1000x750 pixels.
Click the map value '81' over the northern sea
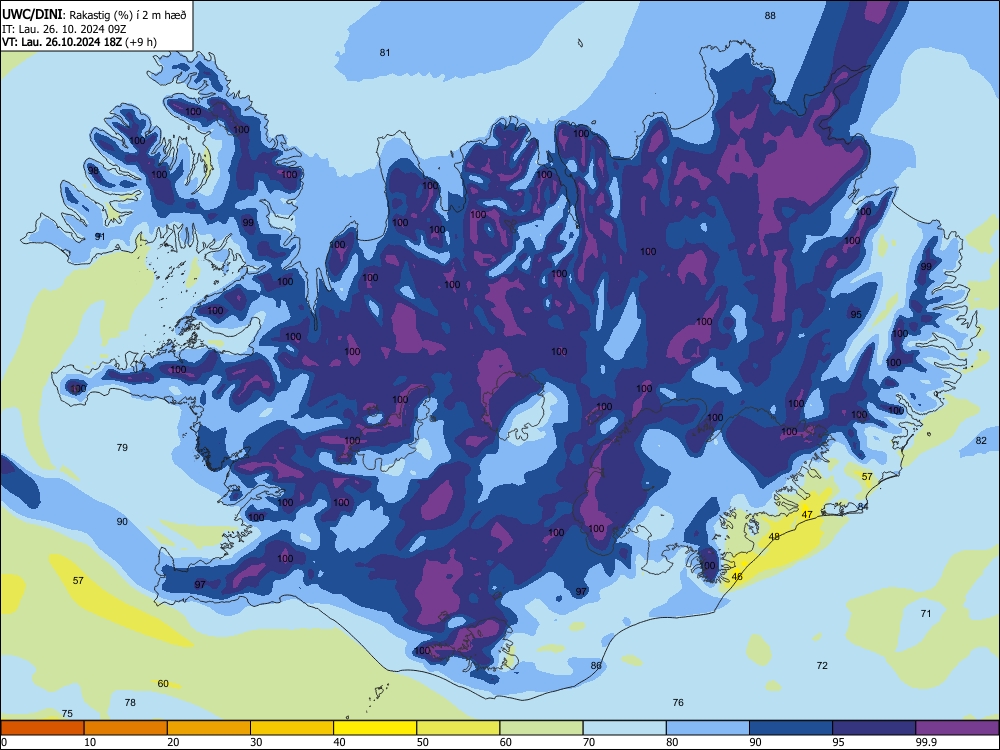pos(385,52)
